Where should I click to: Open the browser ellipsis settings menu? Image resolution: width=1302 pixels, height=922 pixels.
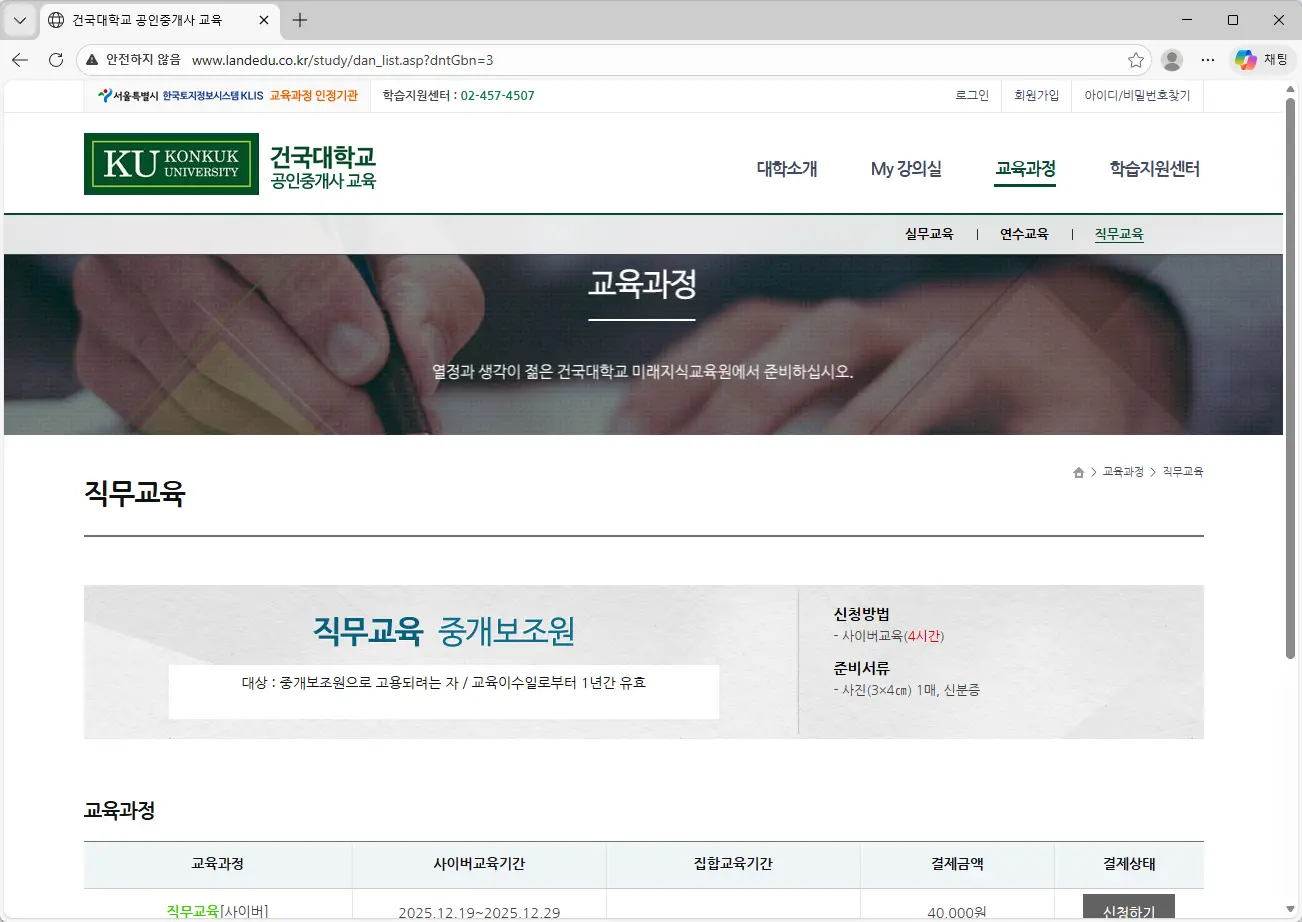[x=1208, y=60]
